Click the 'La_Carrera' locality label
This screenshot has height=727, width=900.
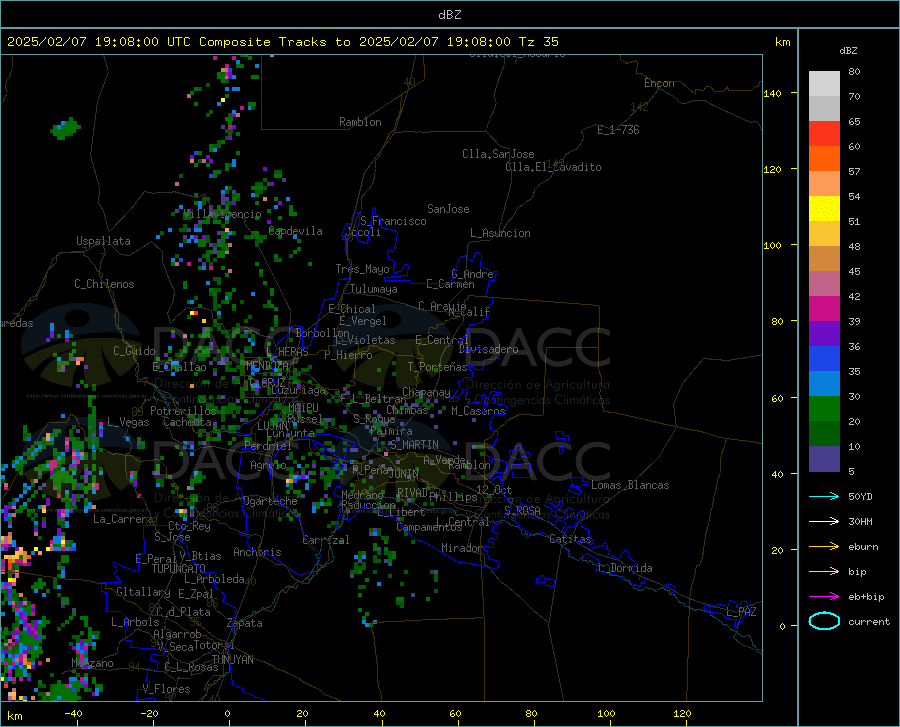(x=123, y=519)
